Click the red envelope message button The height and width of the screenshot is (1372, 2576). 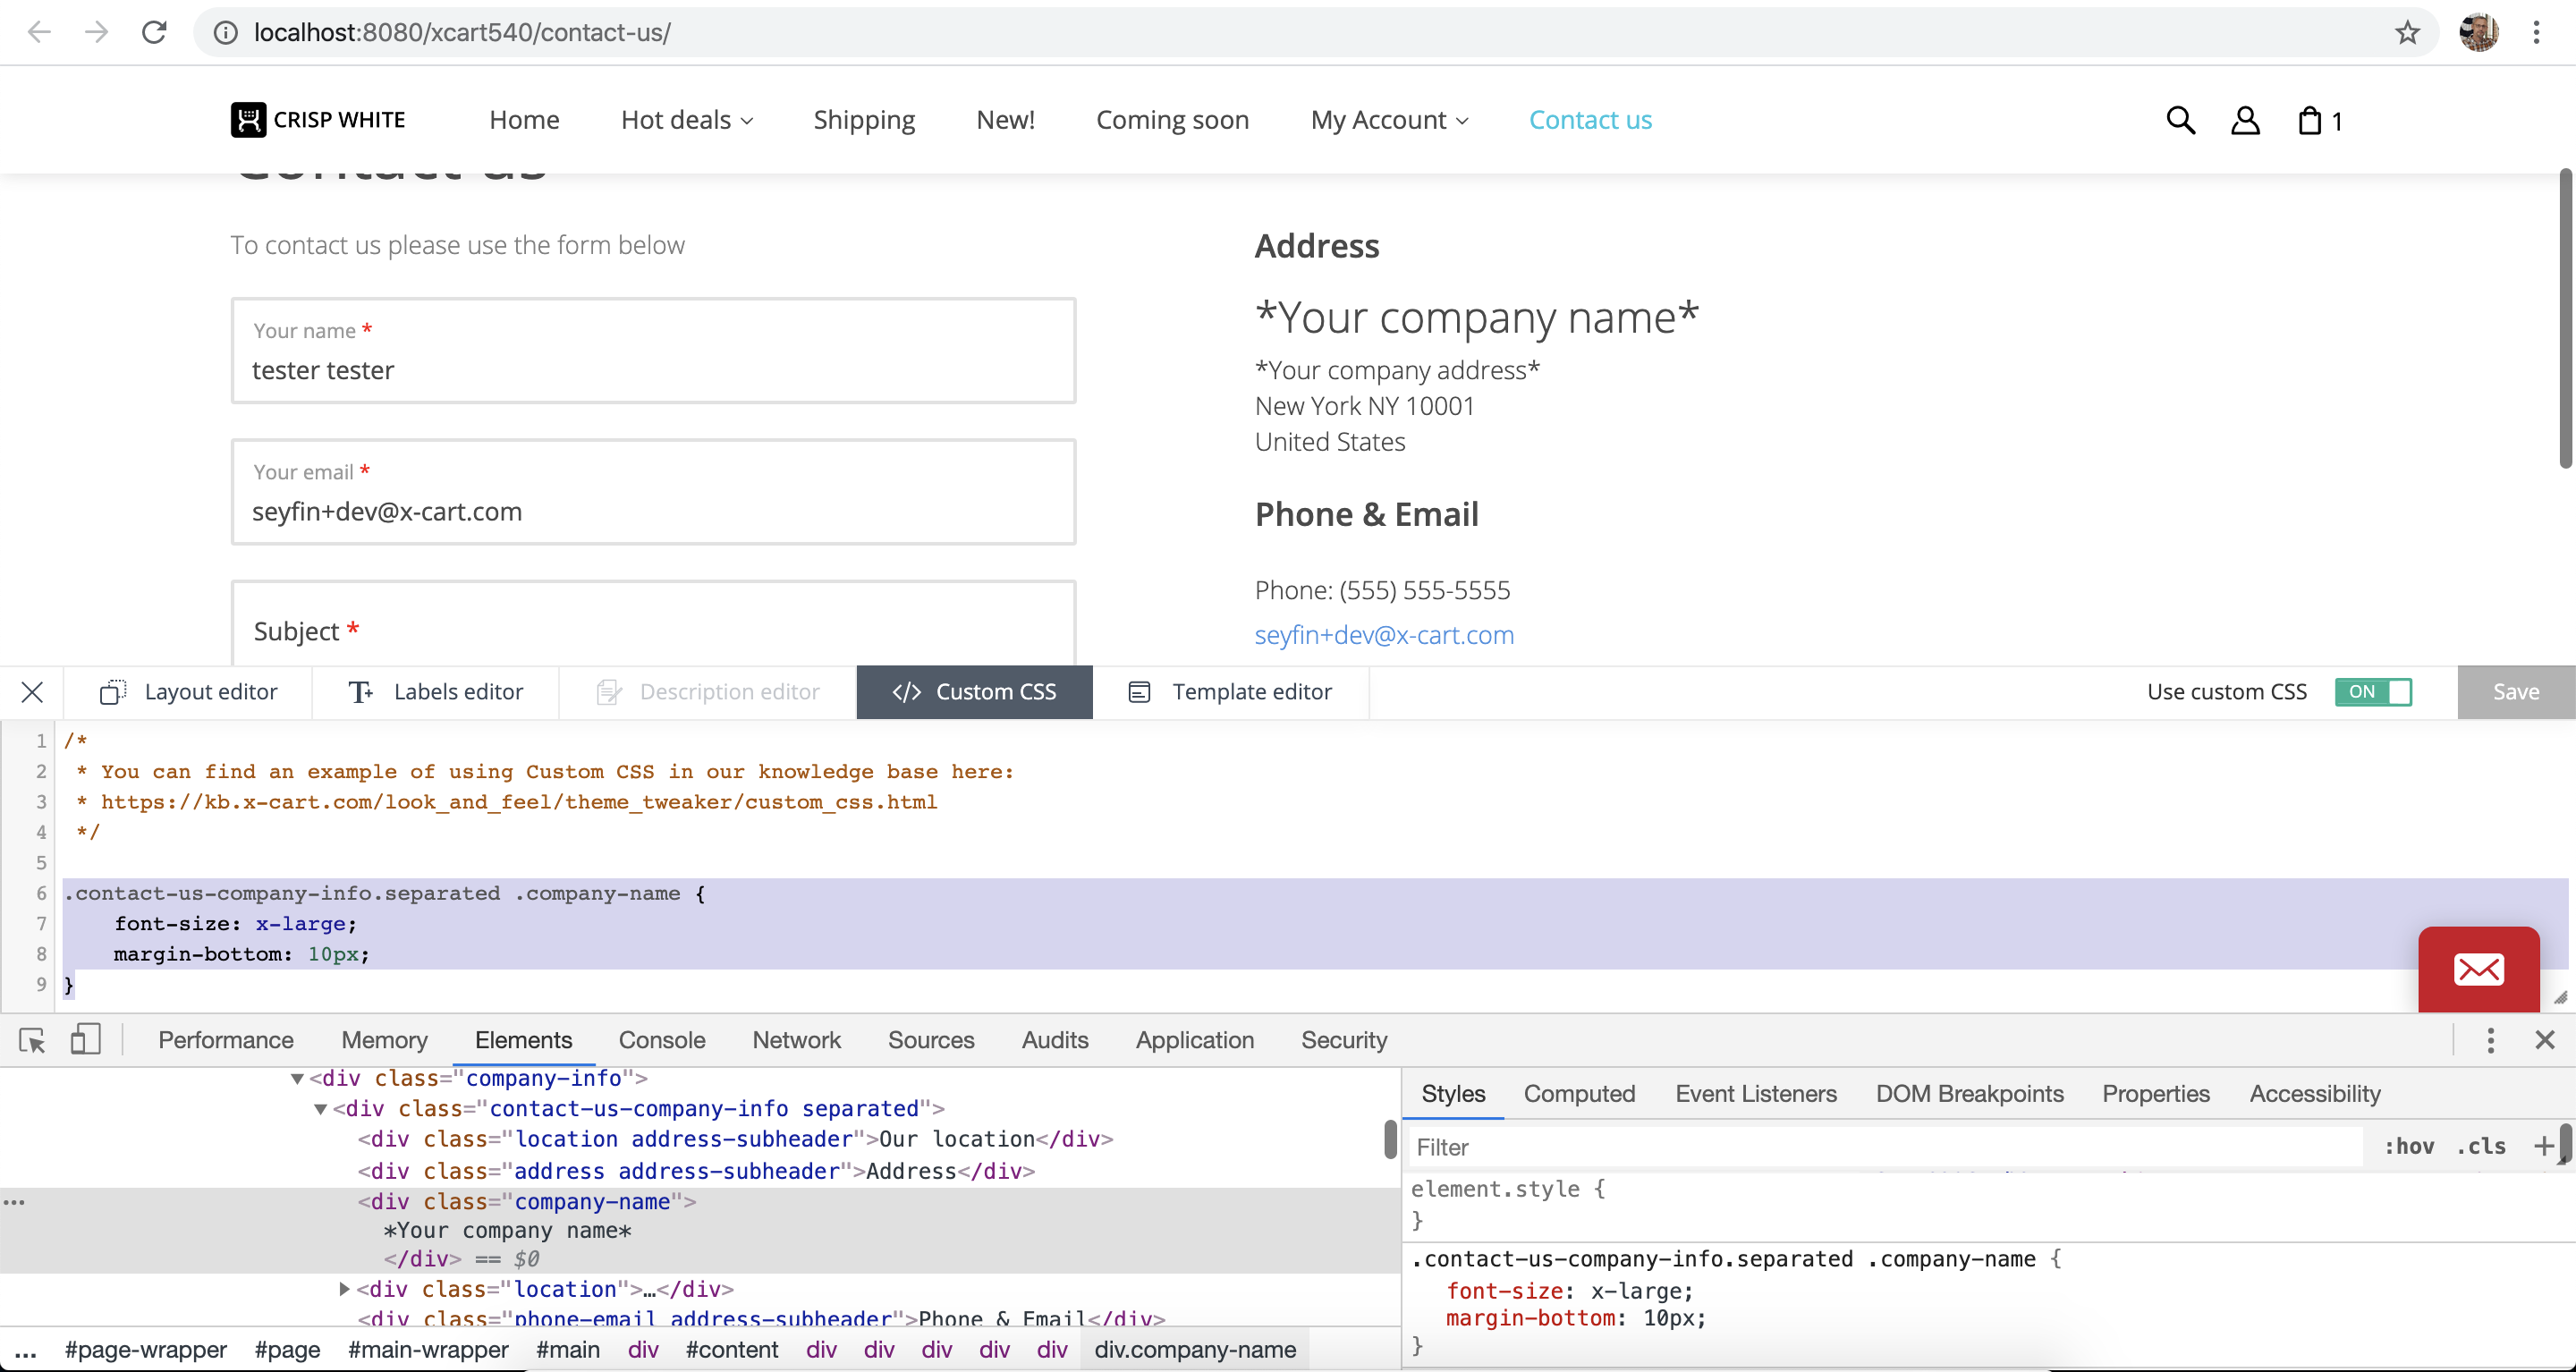click(x=2478, y=969)
